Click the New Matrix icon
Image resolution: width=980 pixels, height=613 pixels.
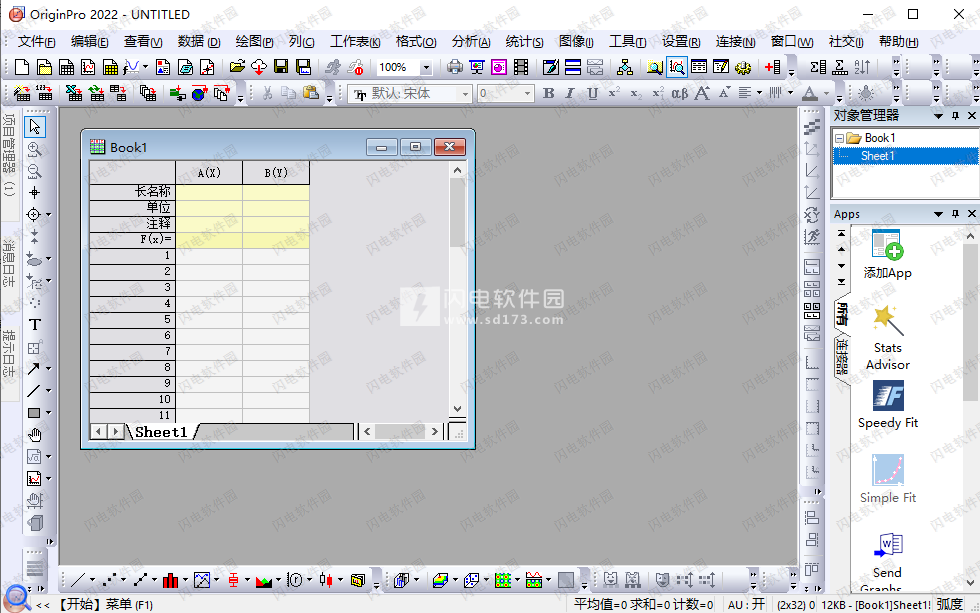[x=110, y=67]
